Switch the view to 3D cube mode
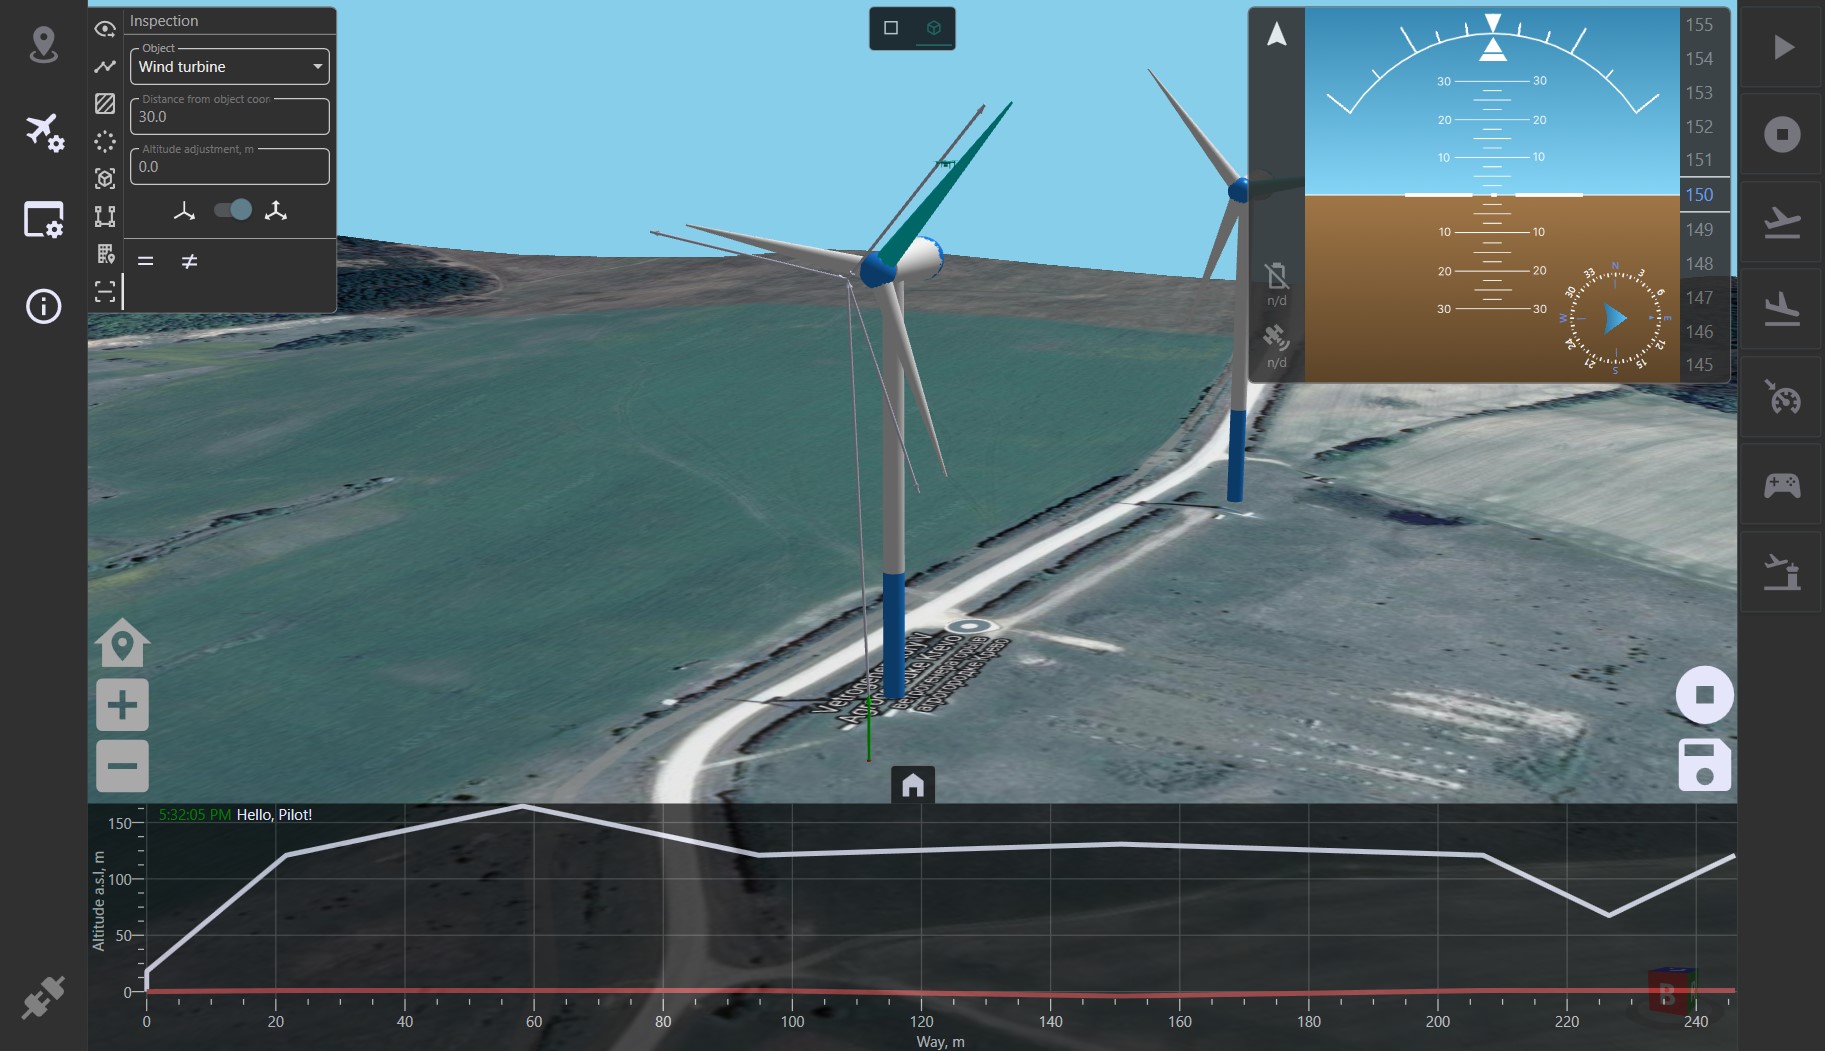Screen dimensions: 1825x1051 point(935,28)
